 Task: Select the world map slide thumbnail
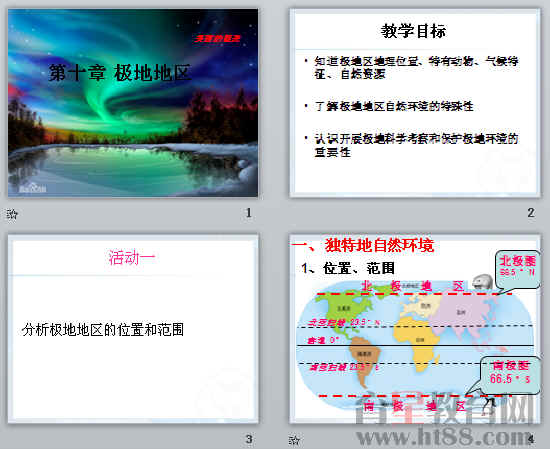point(415,329)
